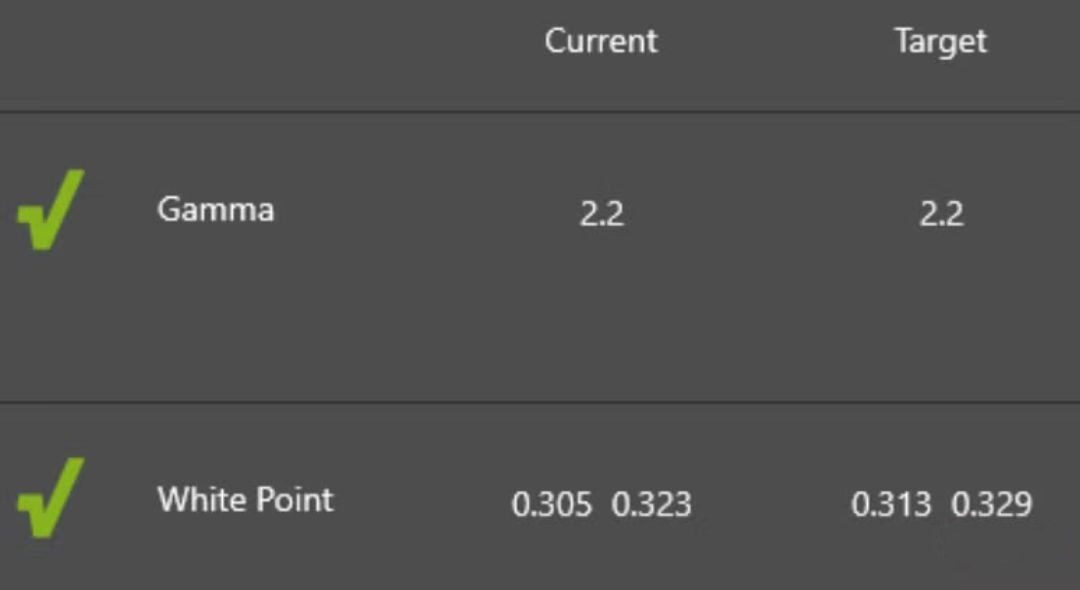Screen dimensions: 1080x590
Task: Click blank area between the two Gamma values
Action: point(772,214)
